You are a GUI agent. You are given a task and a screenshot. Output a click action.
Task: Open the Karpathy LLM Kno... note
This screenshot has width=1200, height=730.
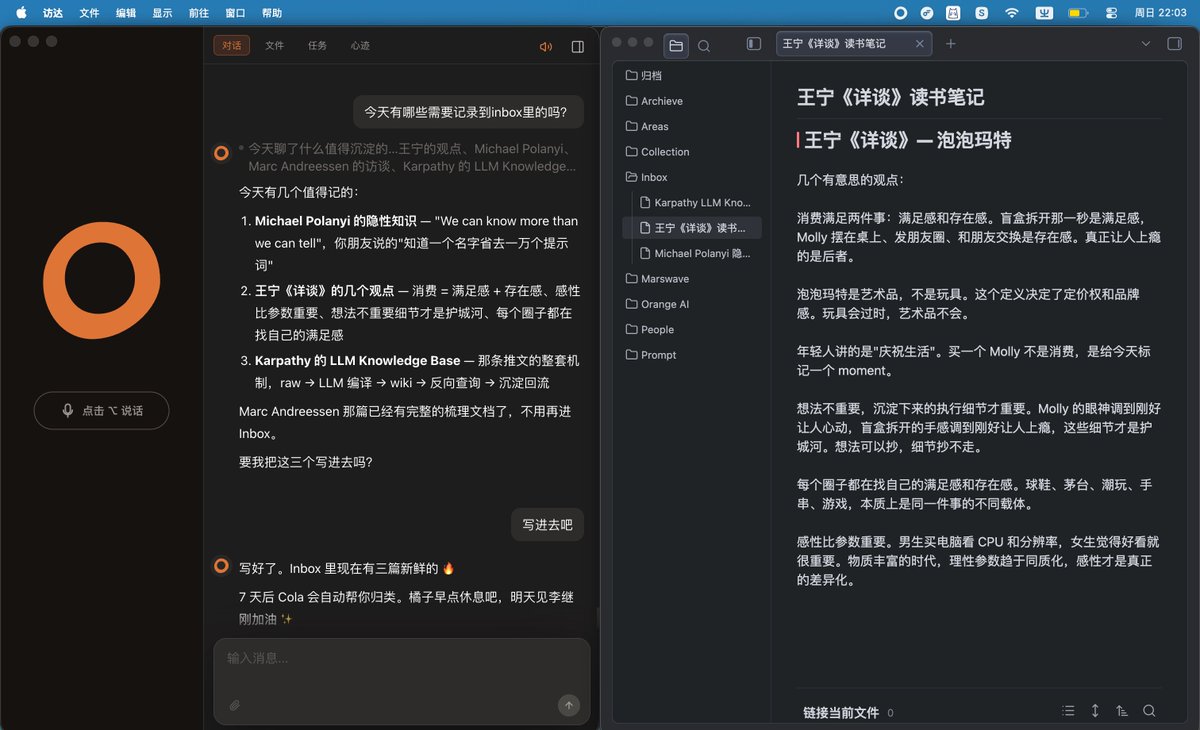[x=697, y=203]
